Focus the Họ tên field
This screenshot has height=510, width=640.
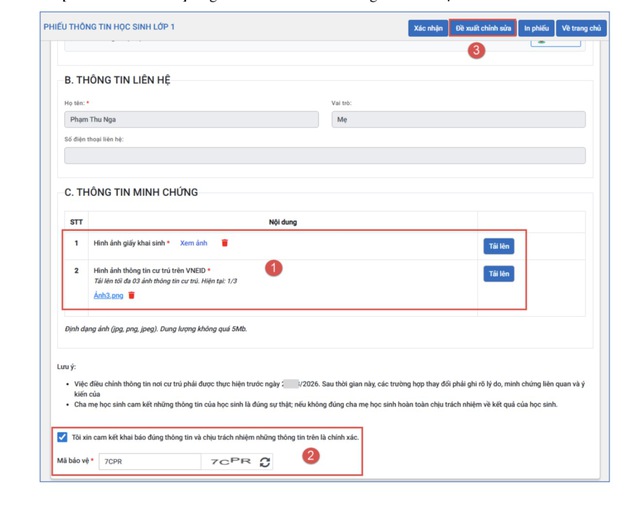click(190, 119)
